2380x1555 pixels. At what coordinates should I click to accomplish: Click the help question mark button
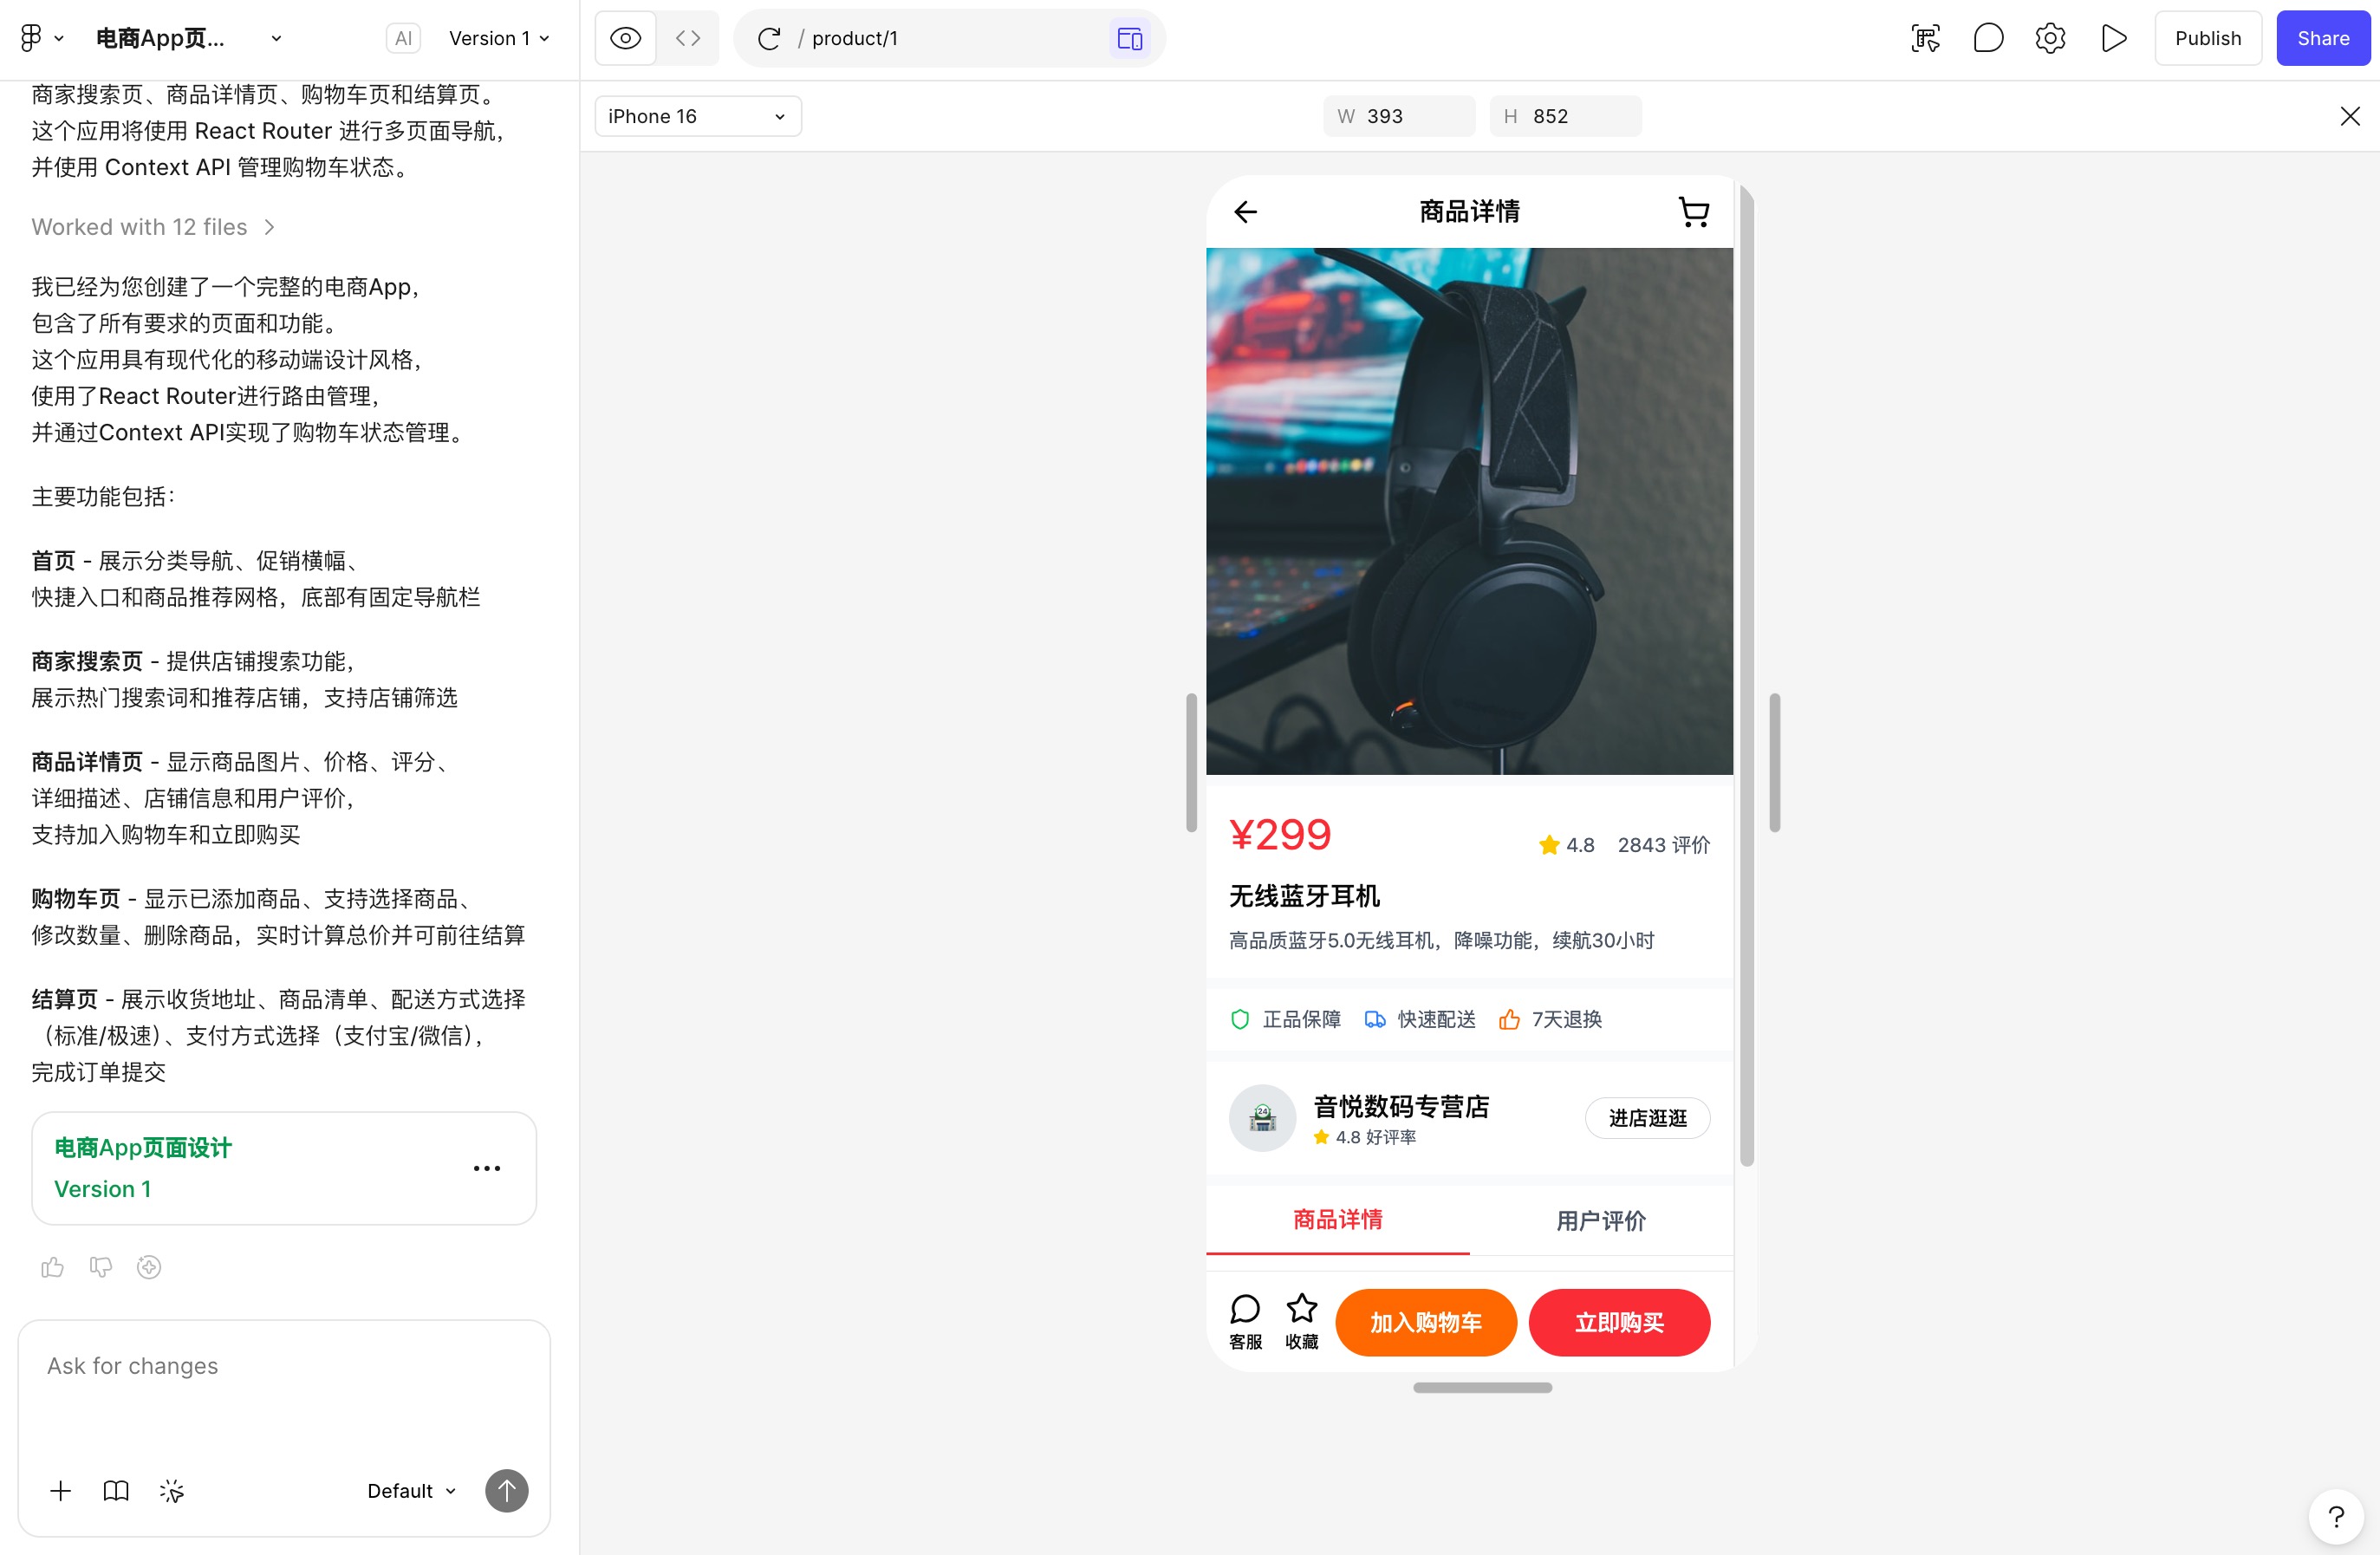pyautogui.click(x=2337, y=1517)
